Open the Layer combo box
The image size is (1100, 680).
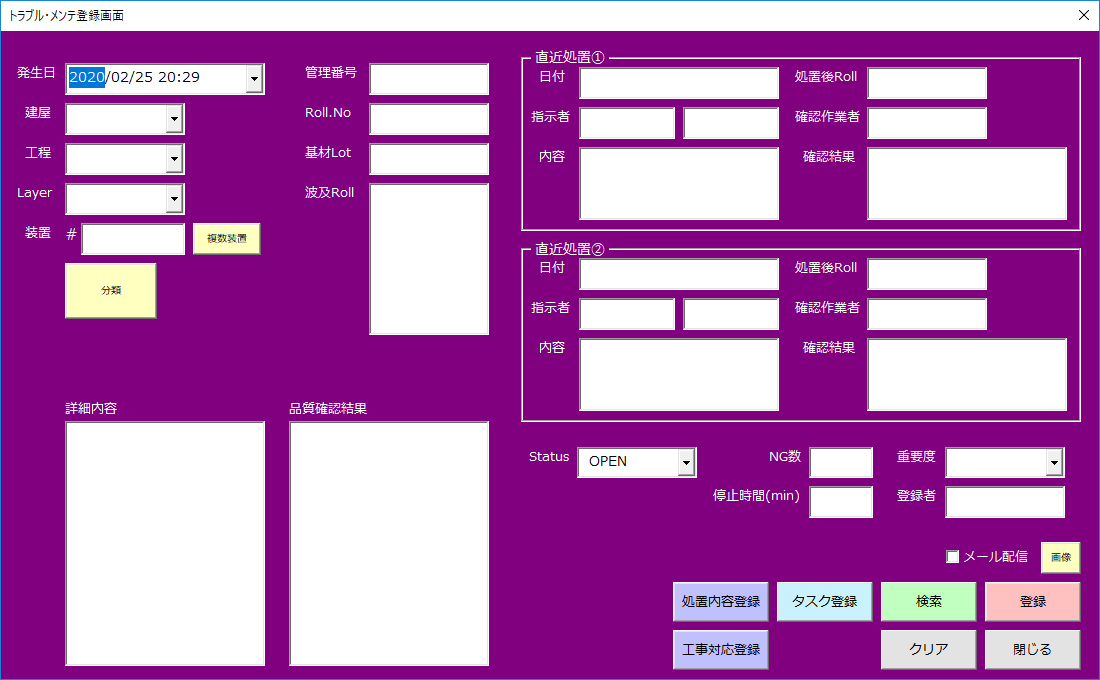174,199
